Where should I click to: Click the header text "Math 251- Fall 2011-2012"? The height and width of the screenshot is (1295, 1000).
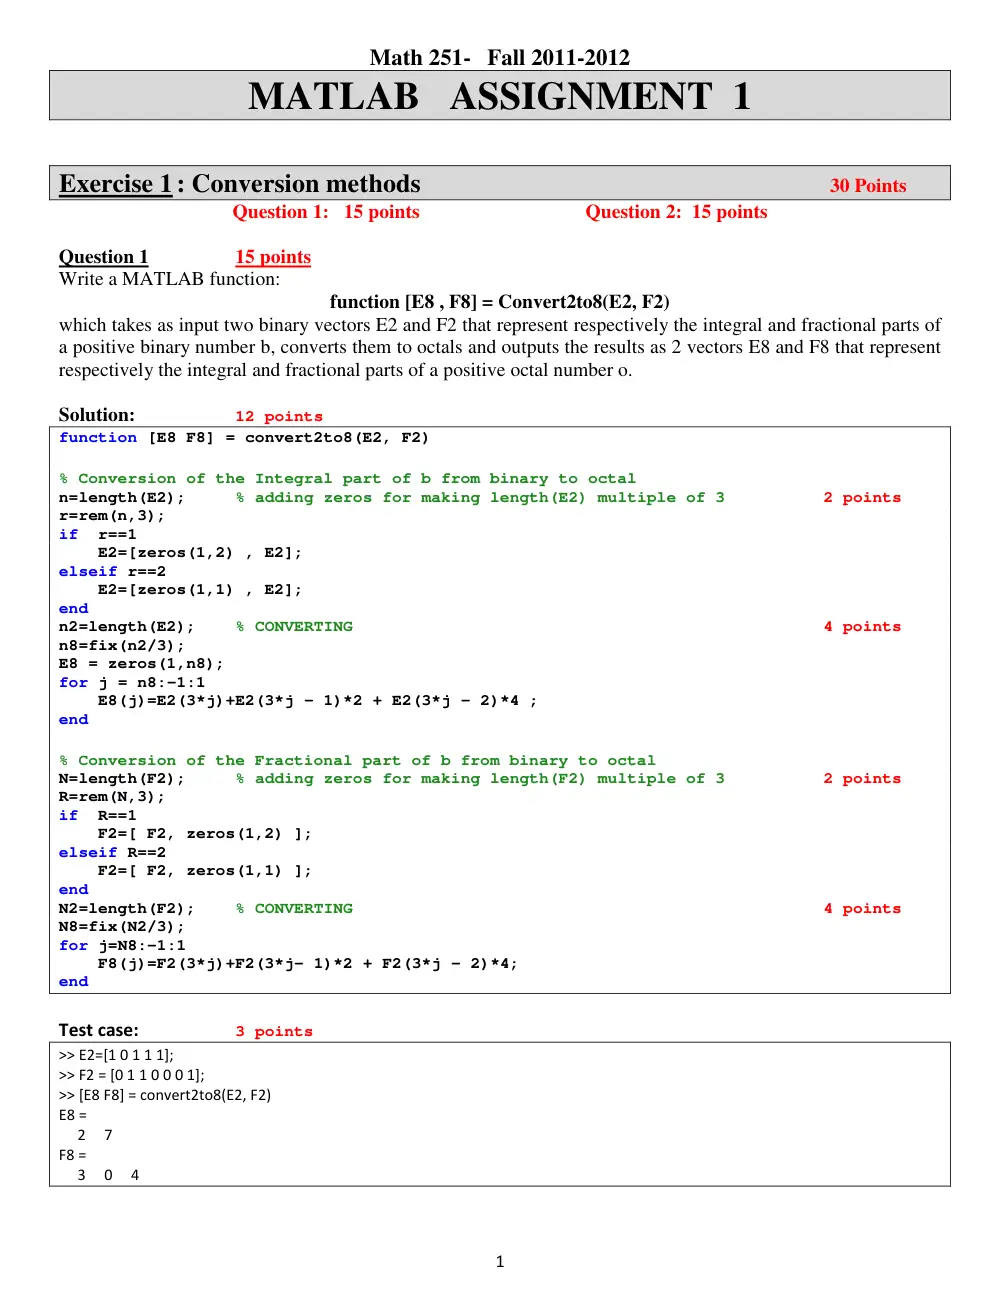click(x=500, y=57)
